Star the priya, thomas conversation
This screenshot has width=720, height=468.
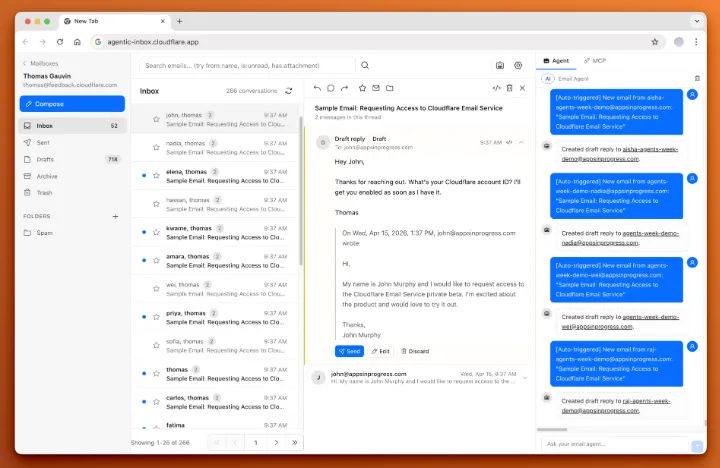click(156, 317)
